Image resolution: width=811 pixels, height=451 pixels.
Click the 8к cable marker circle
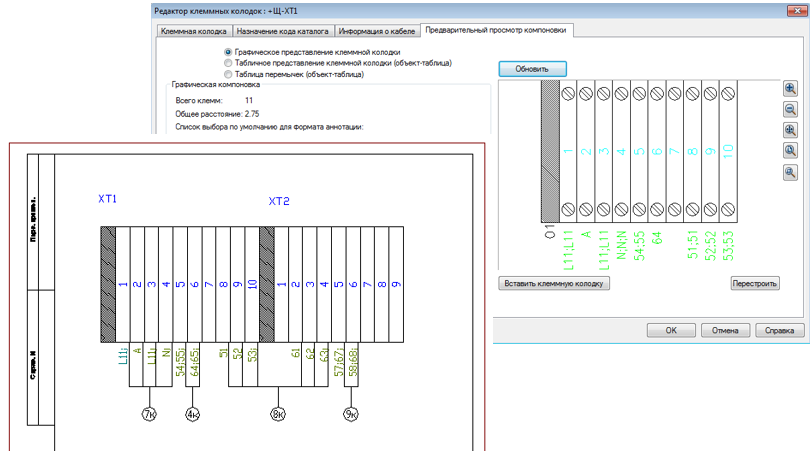coord(278,414)
